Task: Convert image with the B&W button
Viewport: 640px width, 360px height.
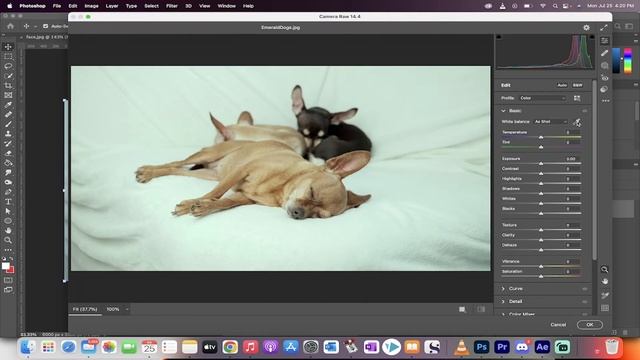Action: tap(578, 85)
